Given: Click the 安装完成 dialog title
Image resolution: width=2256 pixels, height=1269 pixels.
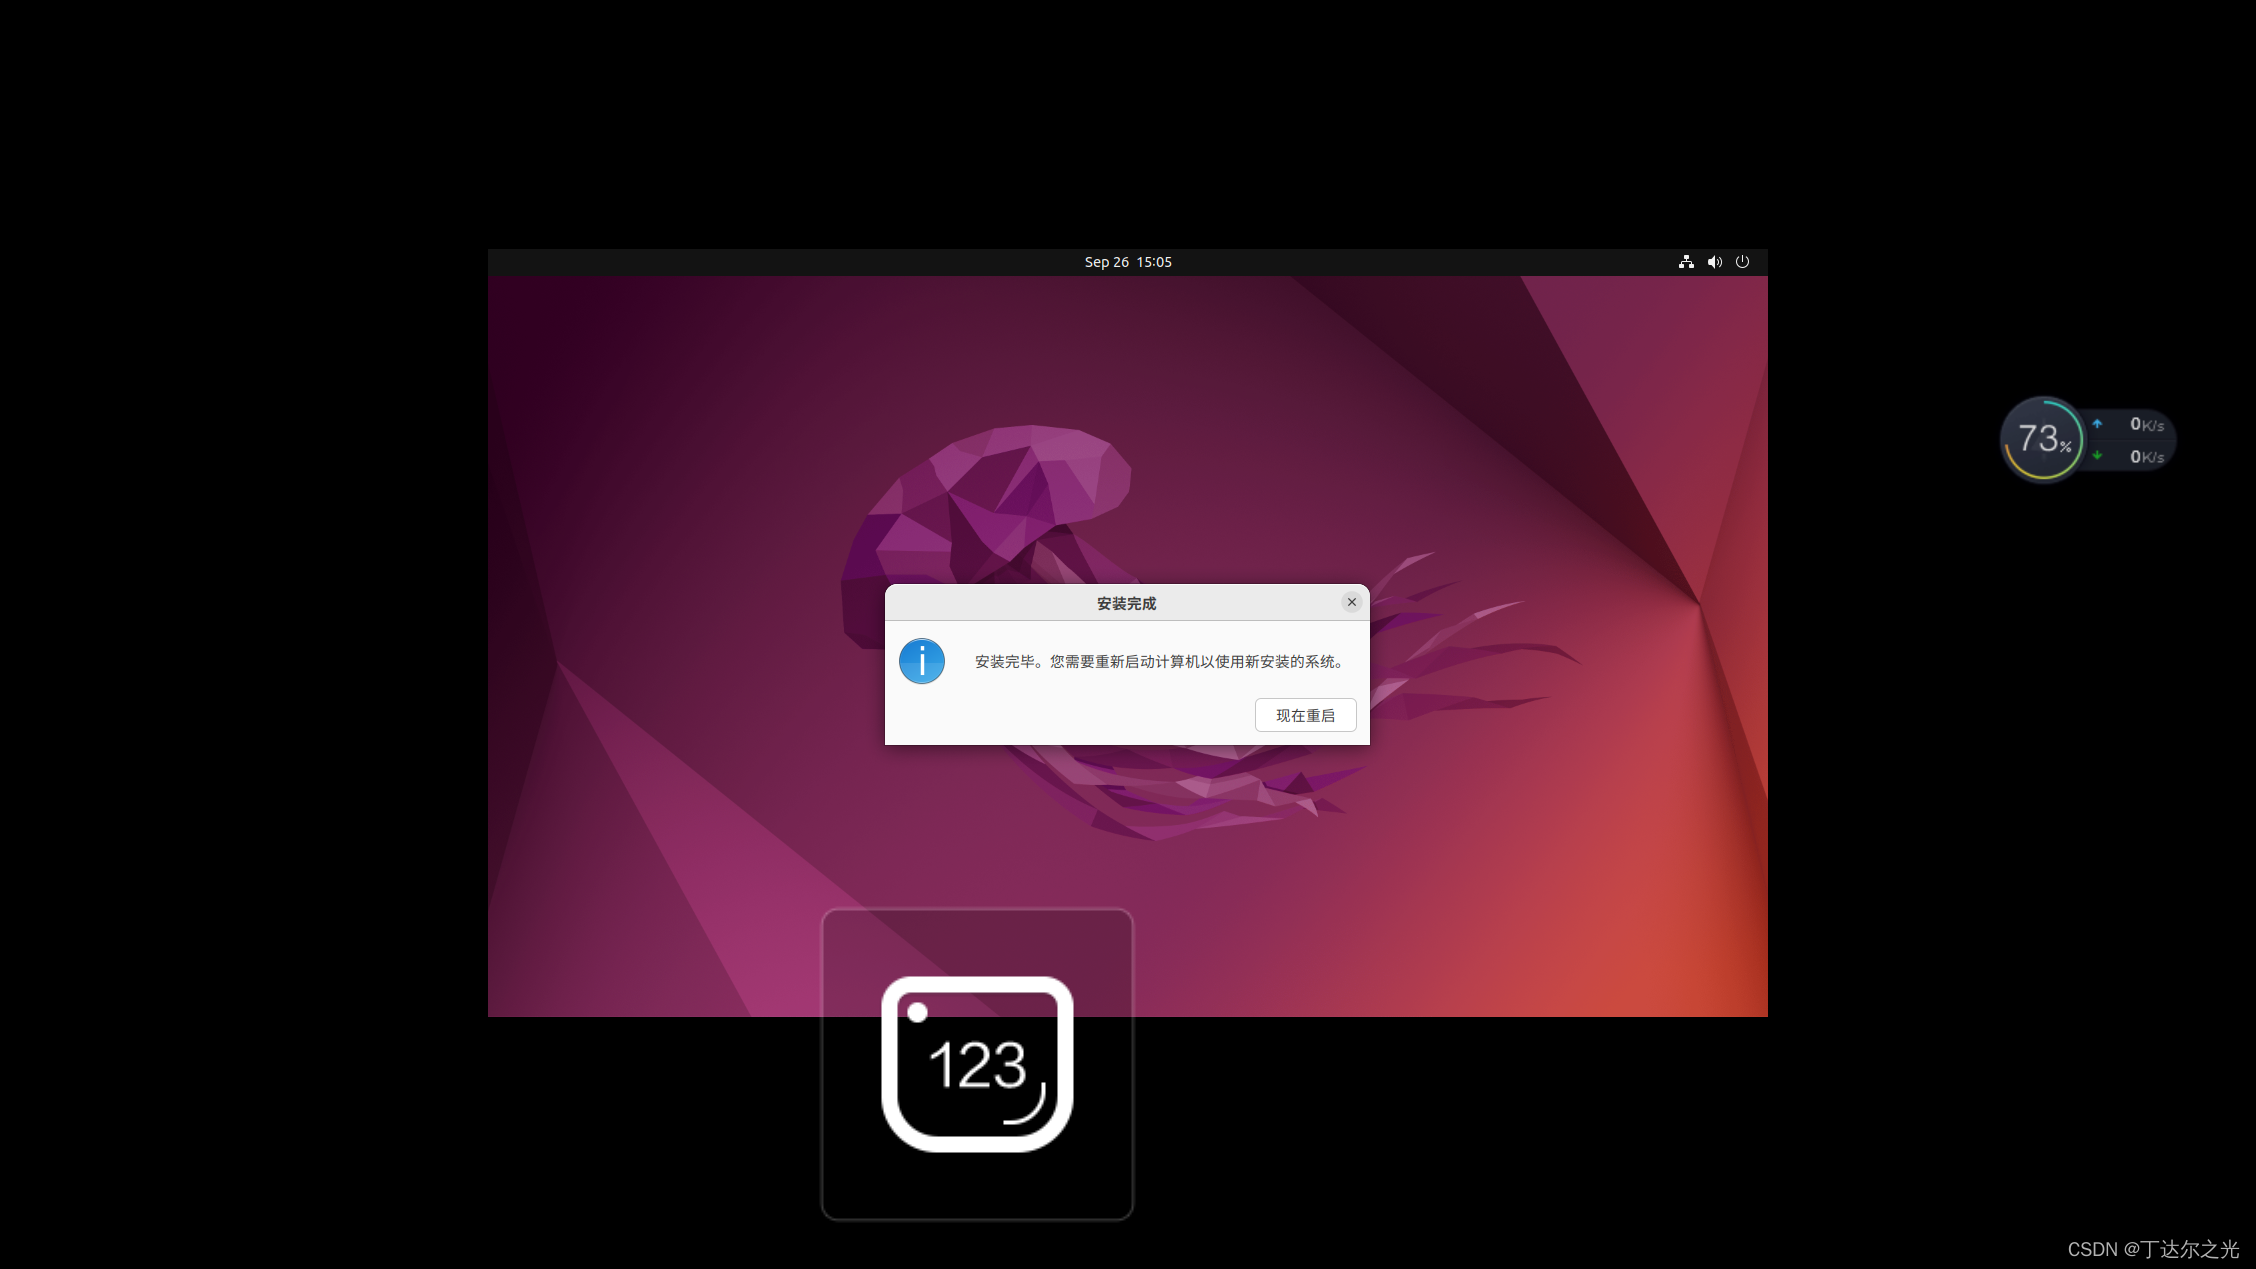Looking at the screenshot, I should 1126,603.
